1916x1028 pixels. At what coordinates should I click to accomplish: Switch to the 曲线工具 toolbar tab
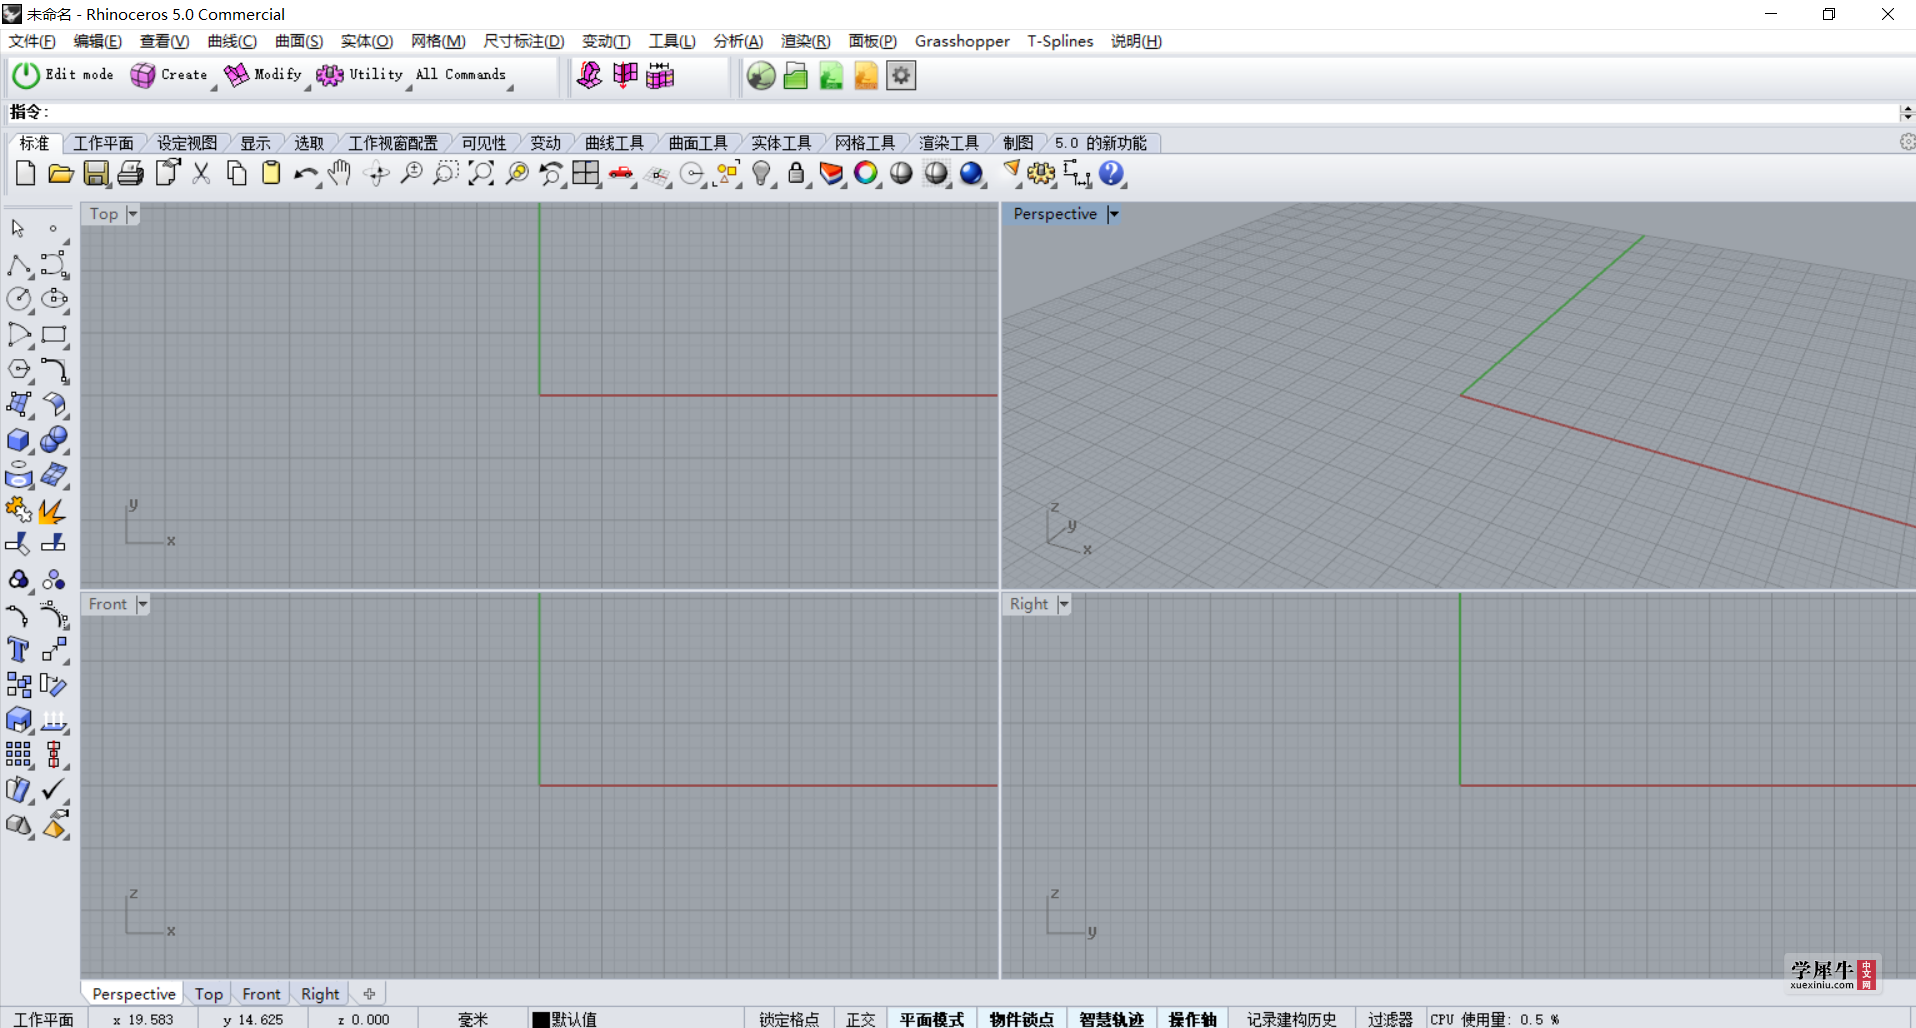[614, 143]
